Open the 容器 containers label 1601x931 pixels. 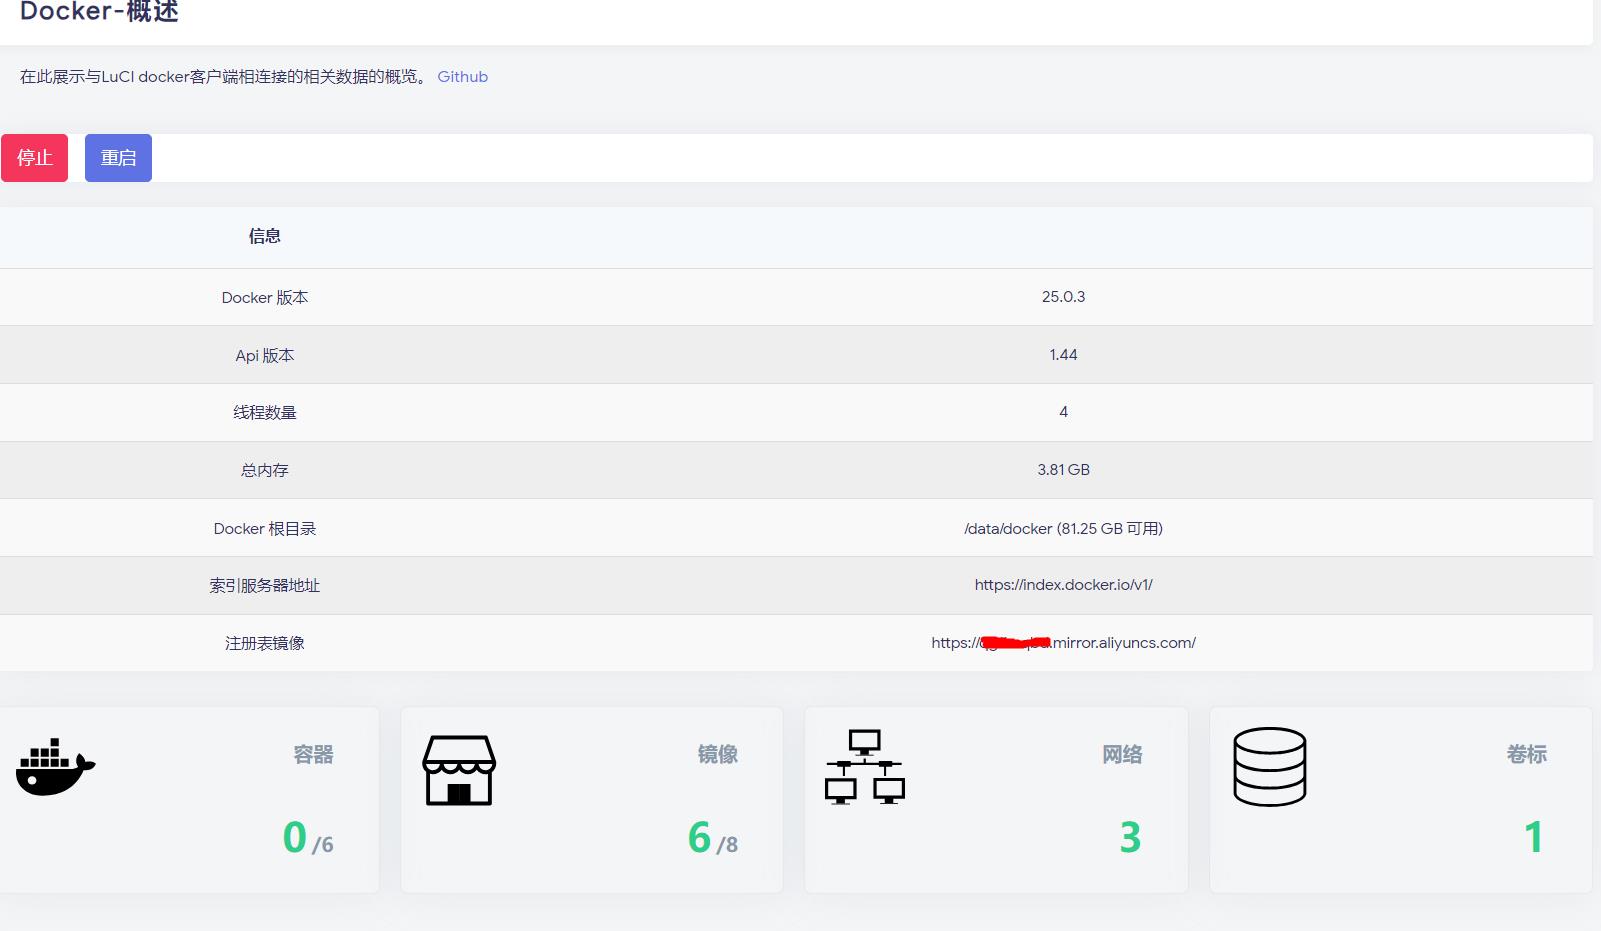313,755
